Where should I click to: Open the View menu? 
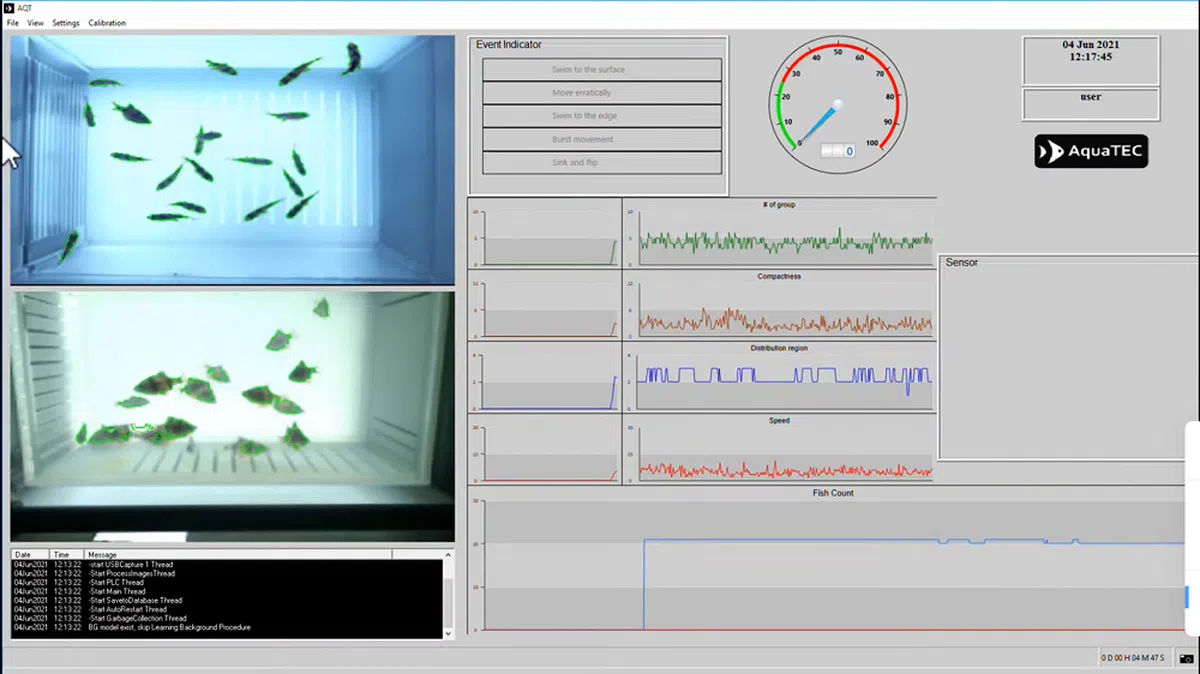[35, 23]
